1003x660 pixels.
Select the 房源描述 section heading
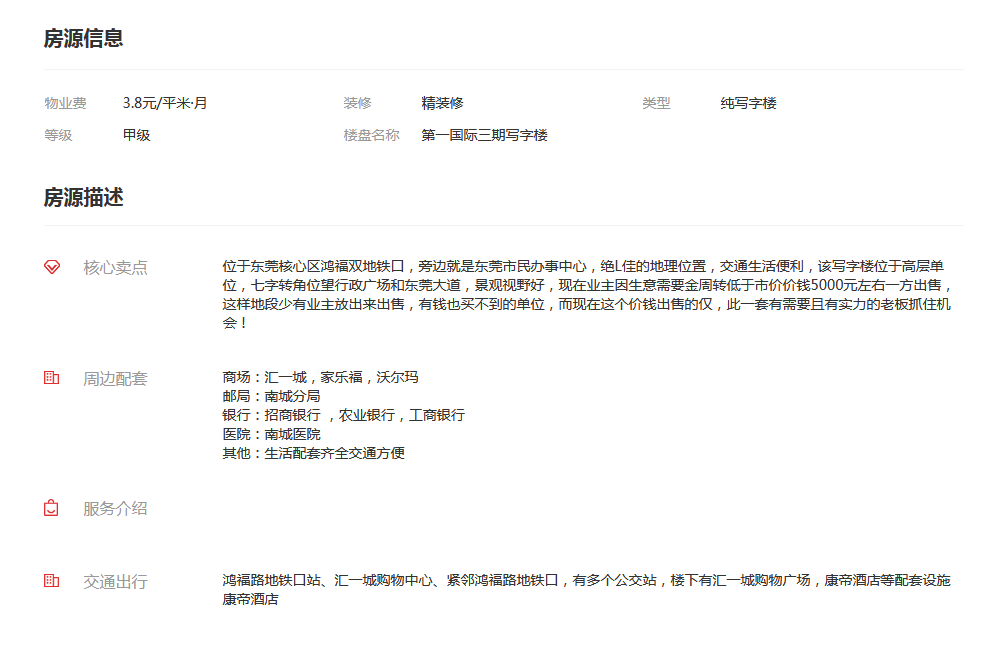point(83,197)
